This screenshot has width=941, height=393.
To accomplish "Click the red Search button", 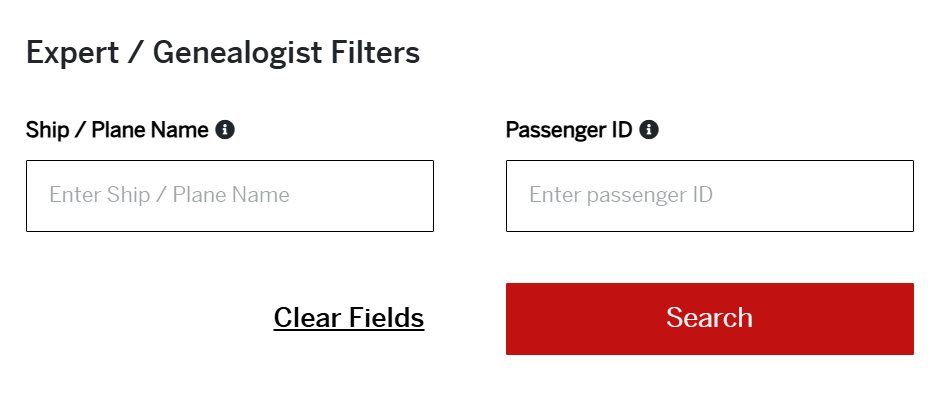I will point(710,319).
